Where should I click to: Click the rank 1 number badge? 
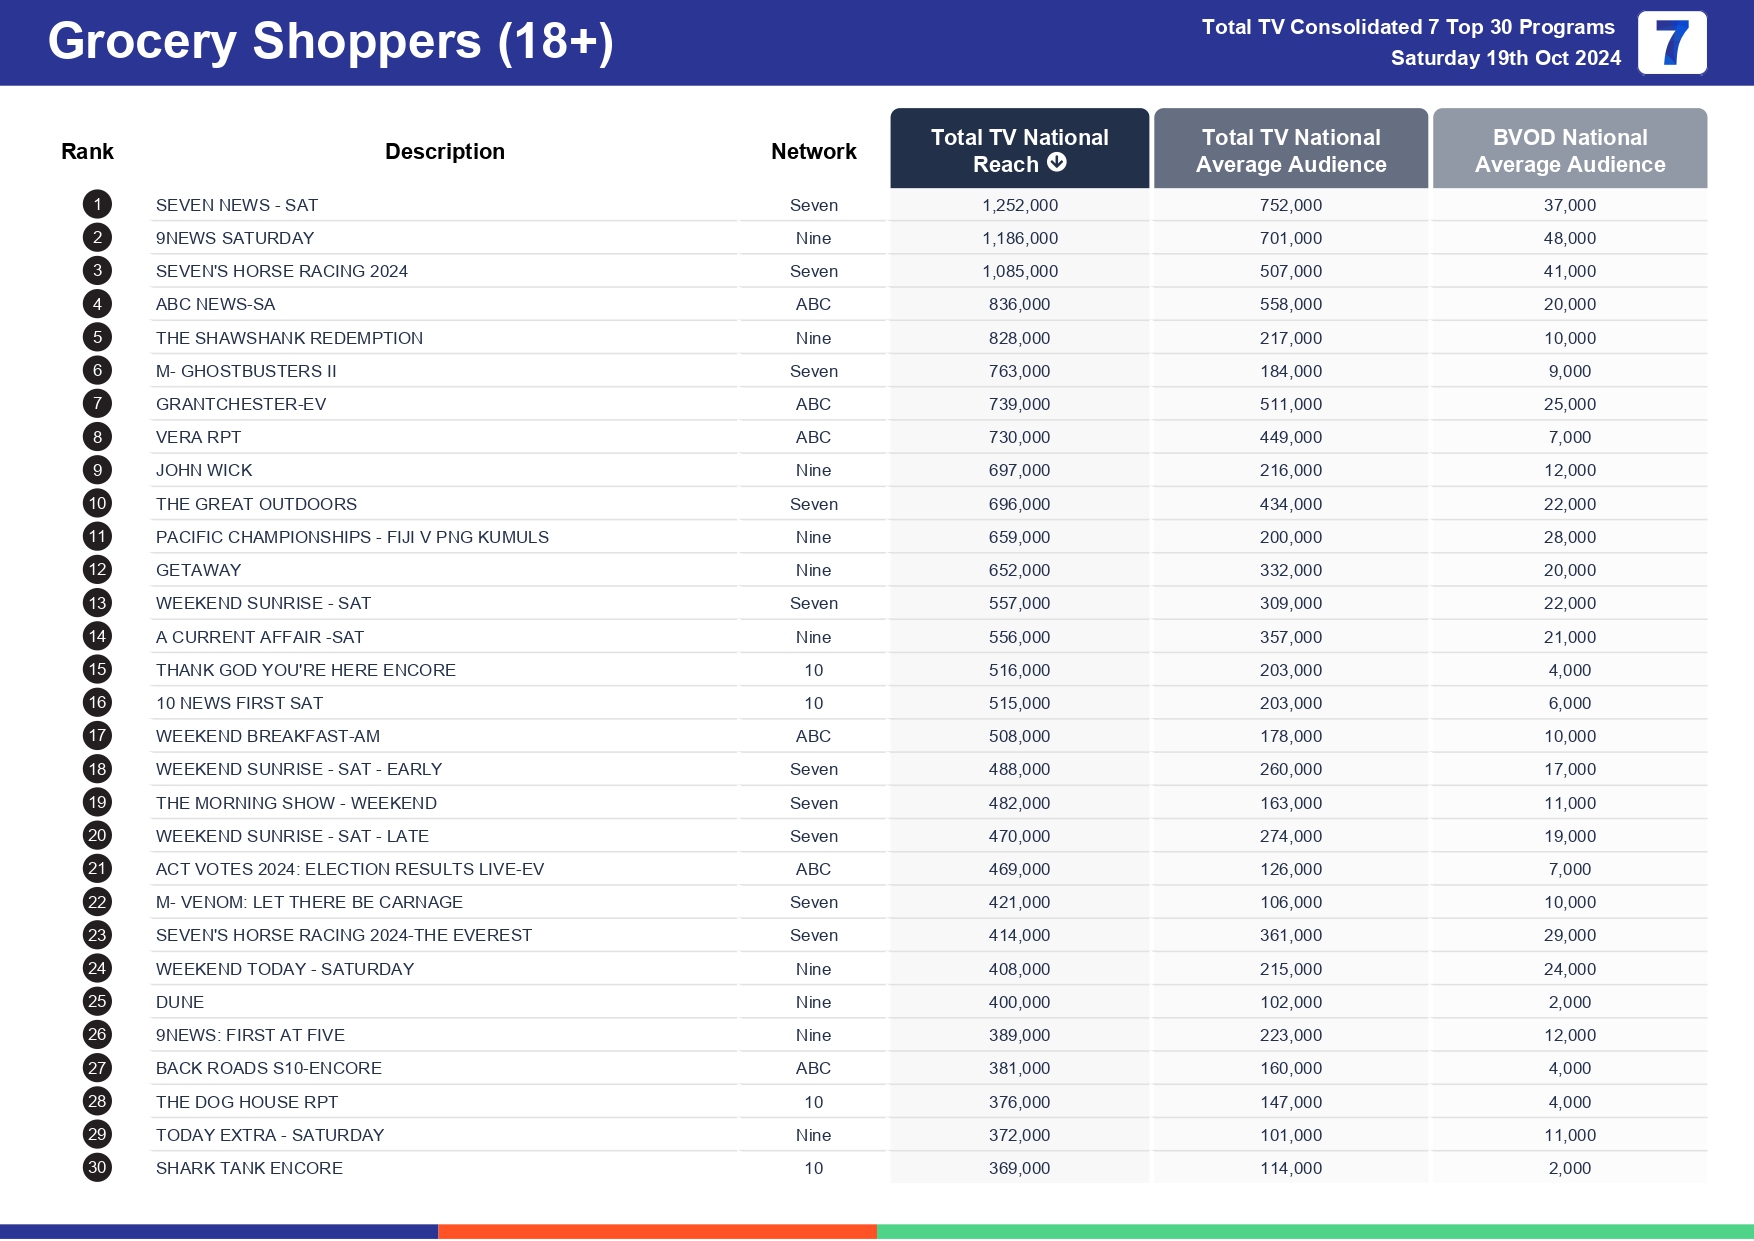pyautogui.click(x=97, y=205)
